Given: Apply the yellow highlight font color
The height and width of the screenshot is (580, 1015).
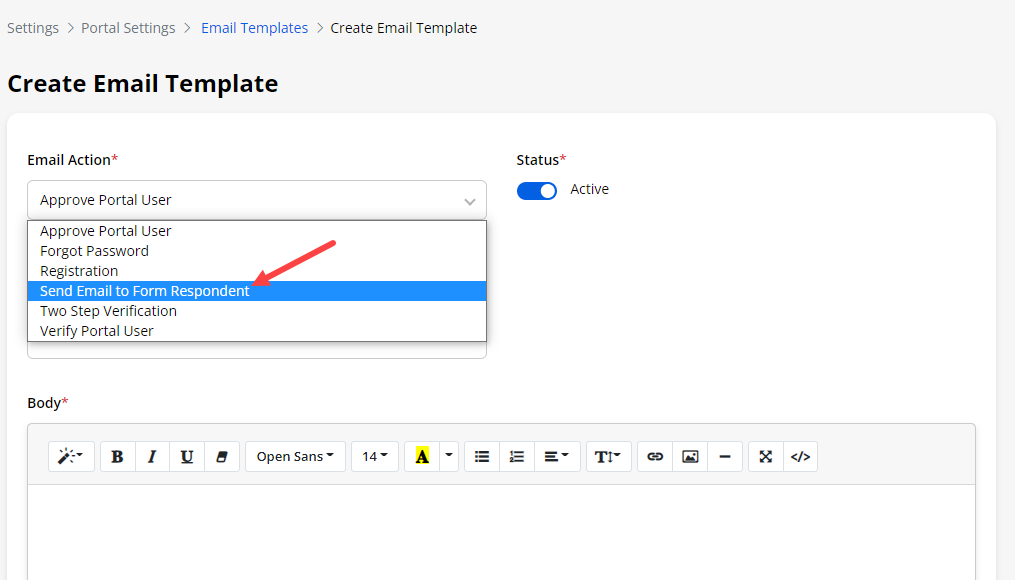Looking at the screenshot, I should (x=422, y=456).
